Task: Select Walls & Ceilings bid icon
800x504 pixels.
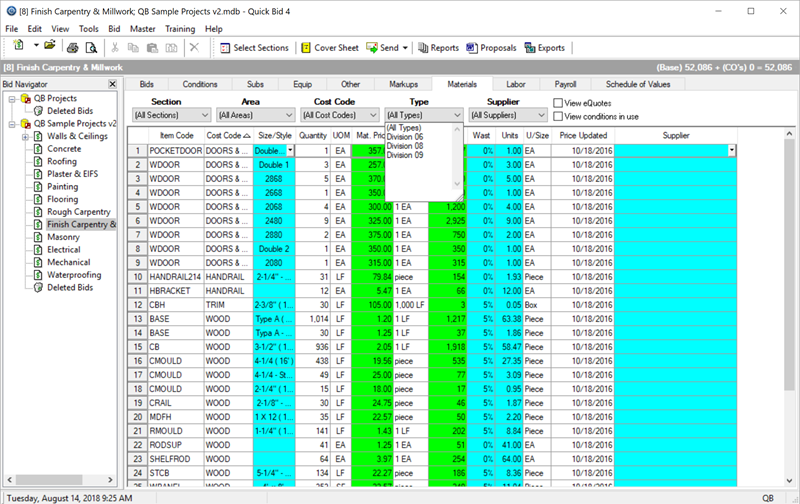Action: pyautogui.click(x=38, y=136)
